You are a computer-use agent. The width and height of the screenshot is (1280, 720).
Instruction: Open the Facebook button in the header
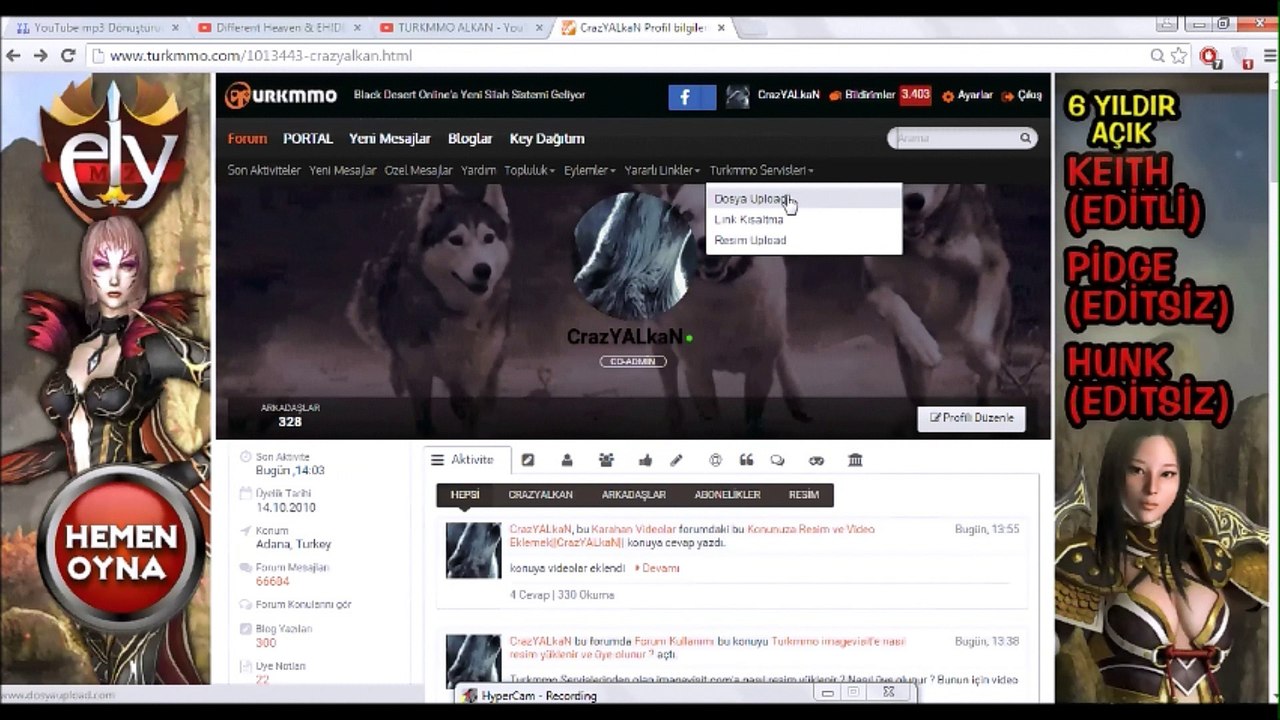coord(692,96)
